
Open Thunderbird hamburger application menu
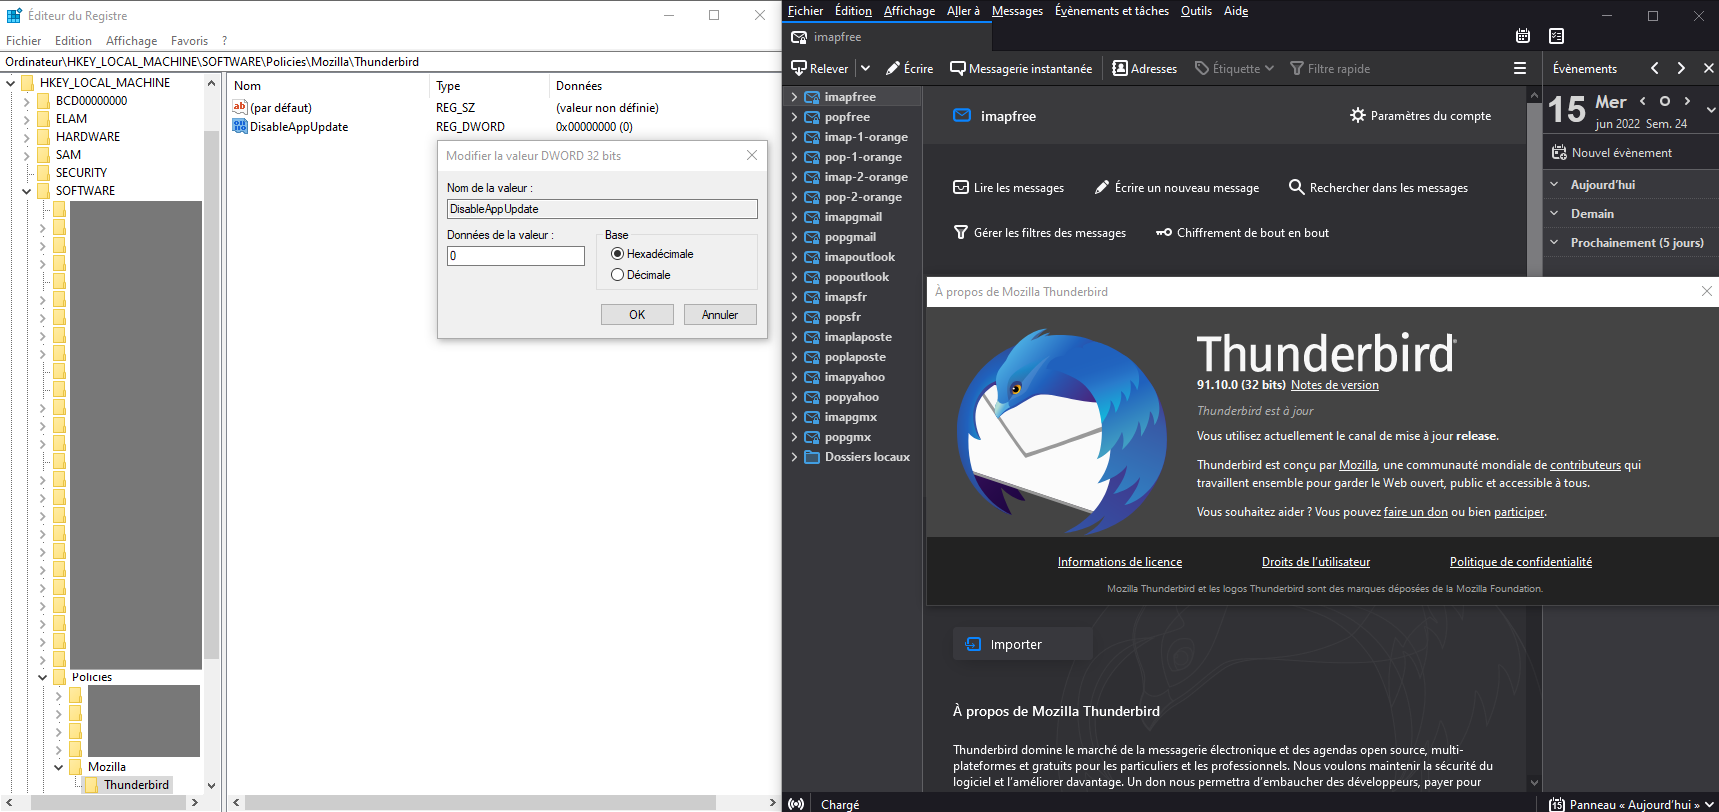click(1520, 68)
